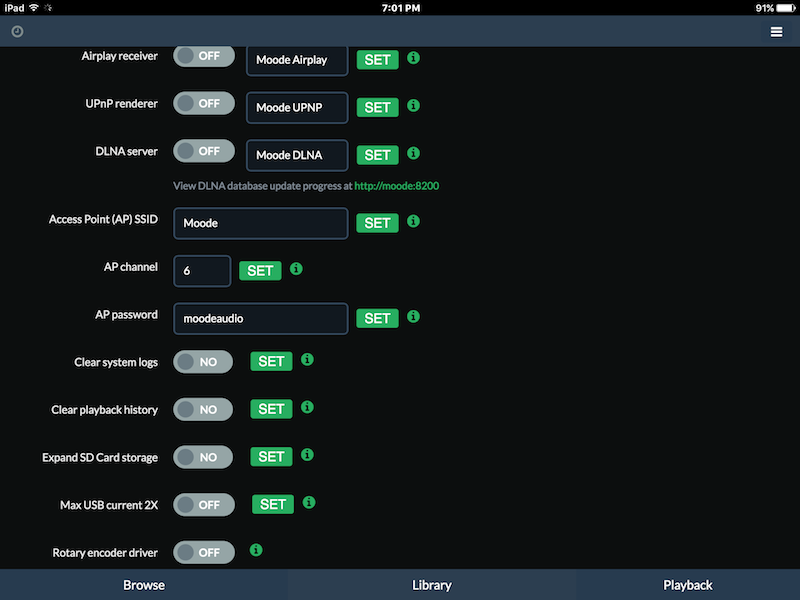Show info for Airplay receiver

point(413,58)
